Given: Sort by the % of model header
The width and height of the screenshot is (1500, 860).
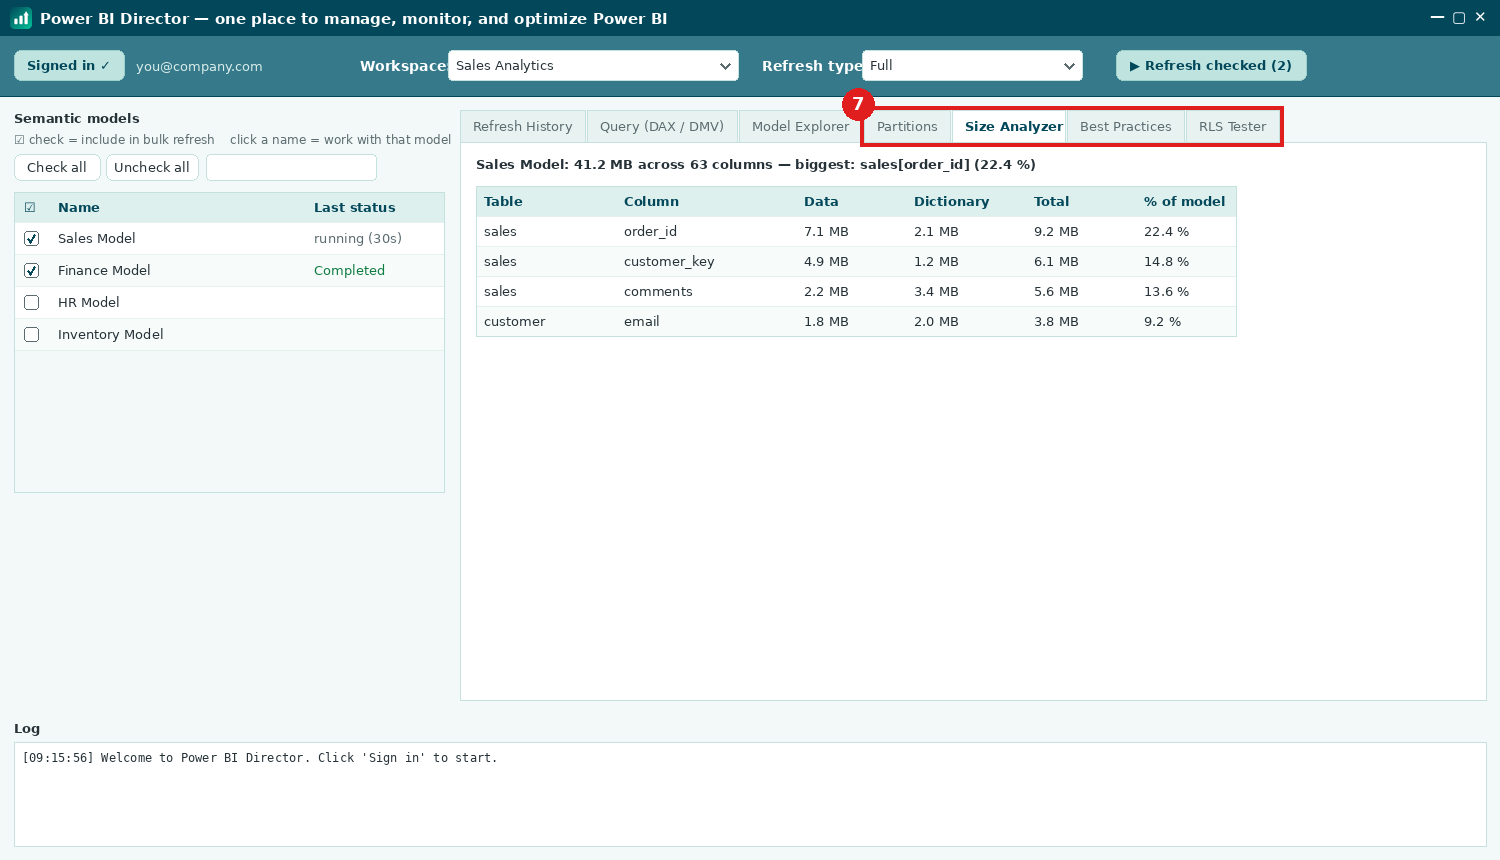Looking at the screenshot, I should click(1184, 202).
